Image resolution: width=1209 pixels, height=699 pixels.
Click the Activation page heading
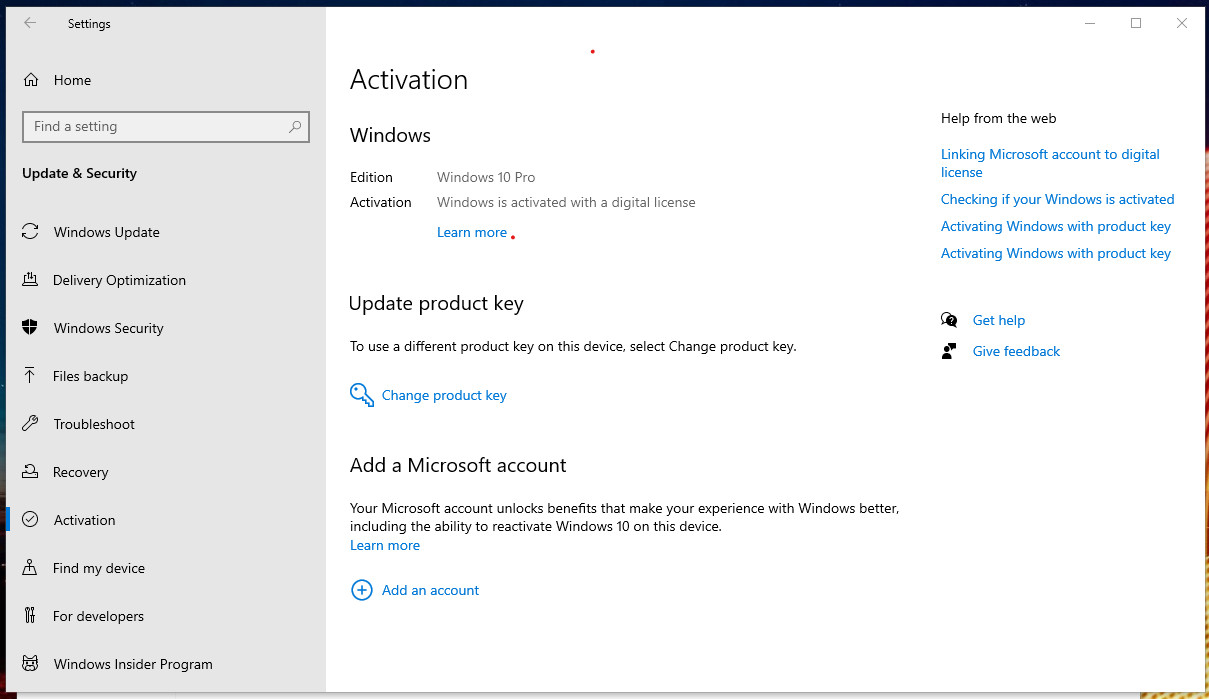(409, 80)
